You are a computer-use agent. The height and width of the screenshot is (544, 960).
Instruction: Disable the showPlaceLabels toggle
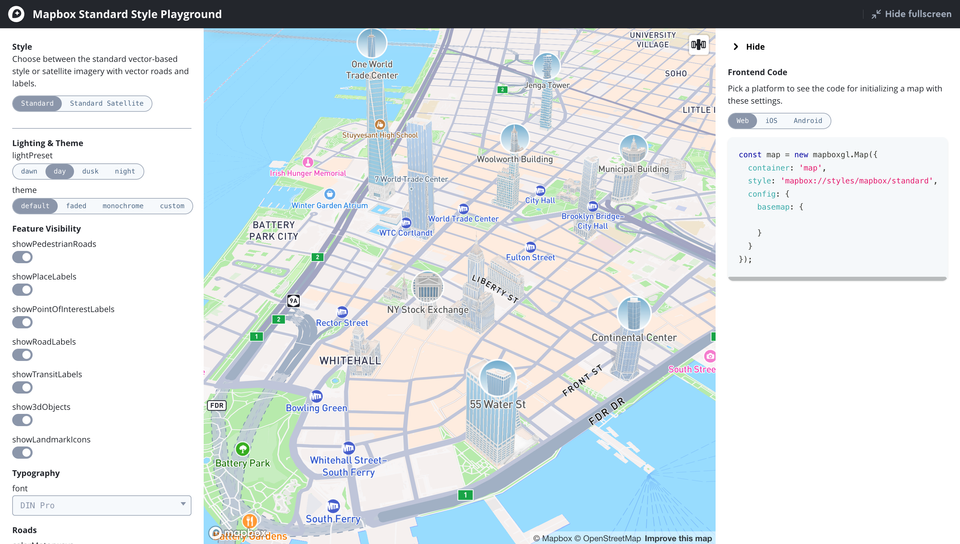pos(23,290)
